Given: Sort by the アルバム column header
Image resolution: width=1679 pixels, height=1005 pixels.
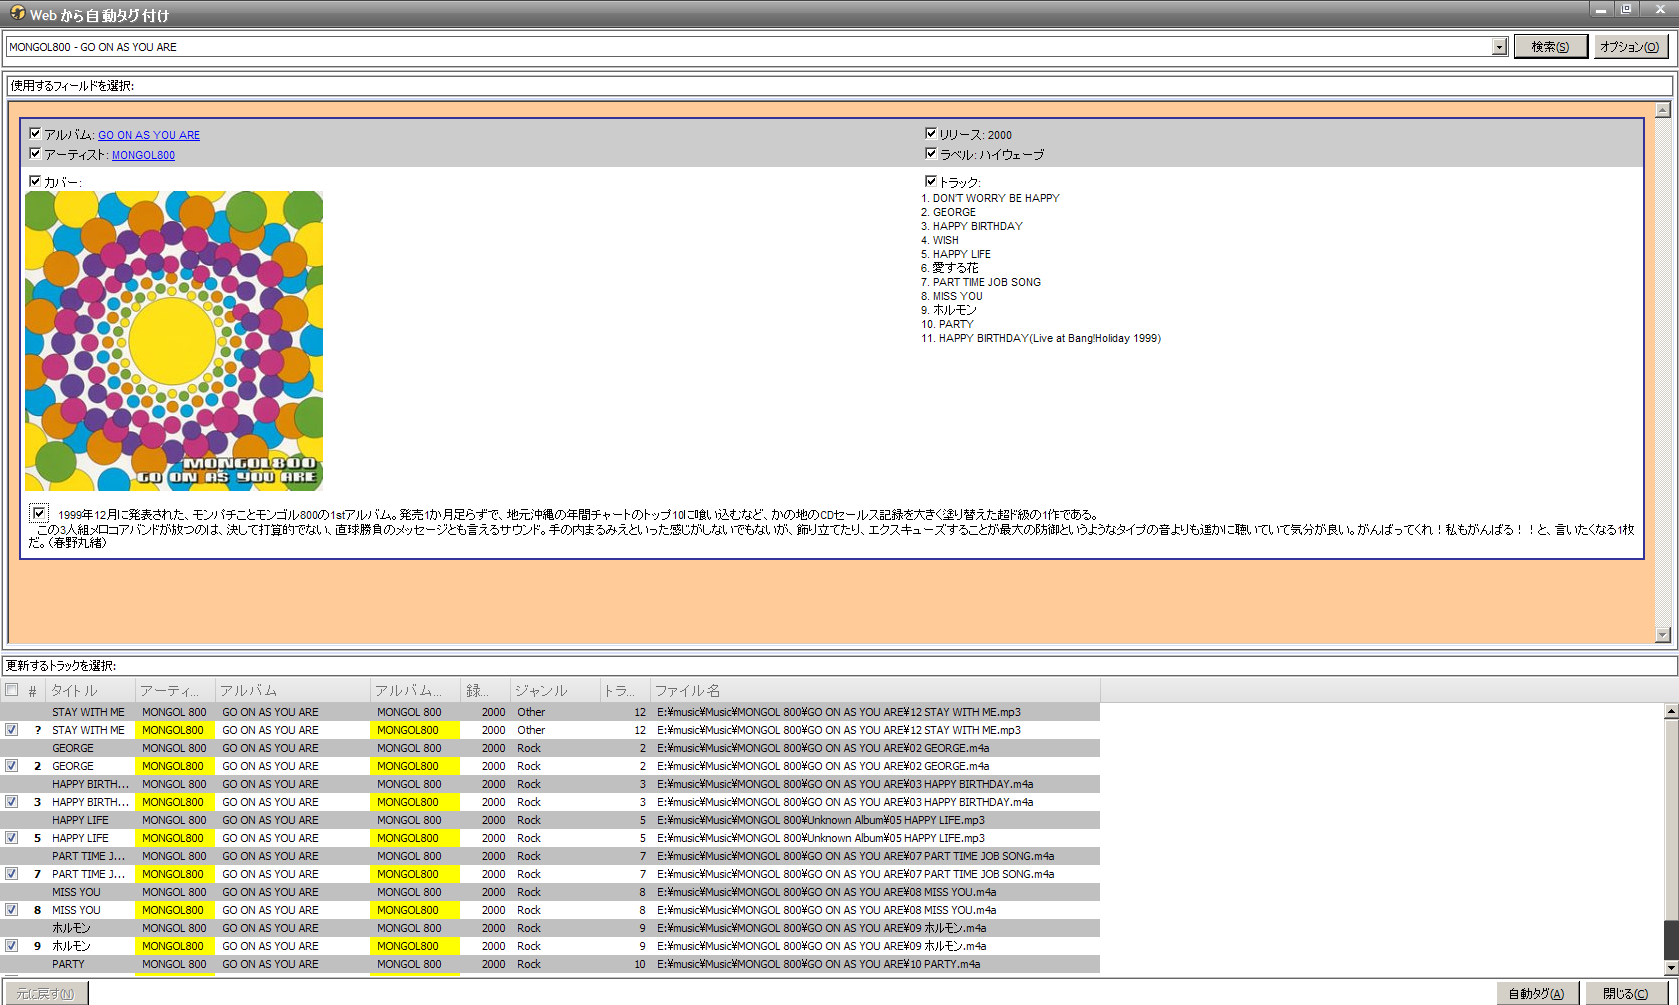Looking at the screenshot, I should coord(292,690).
